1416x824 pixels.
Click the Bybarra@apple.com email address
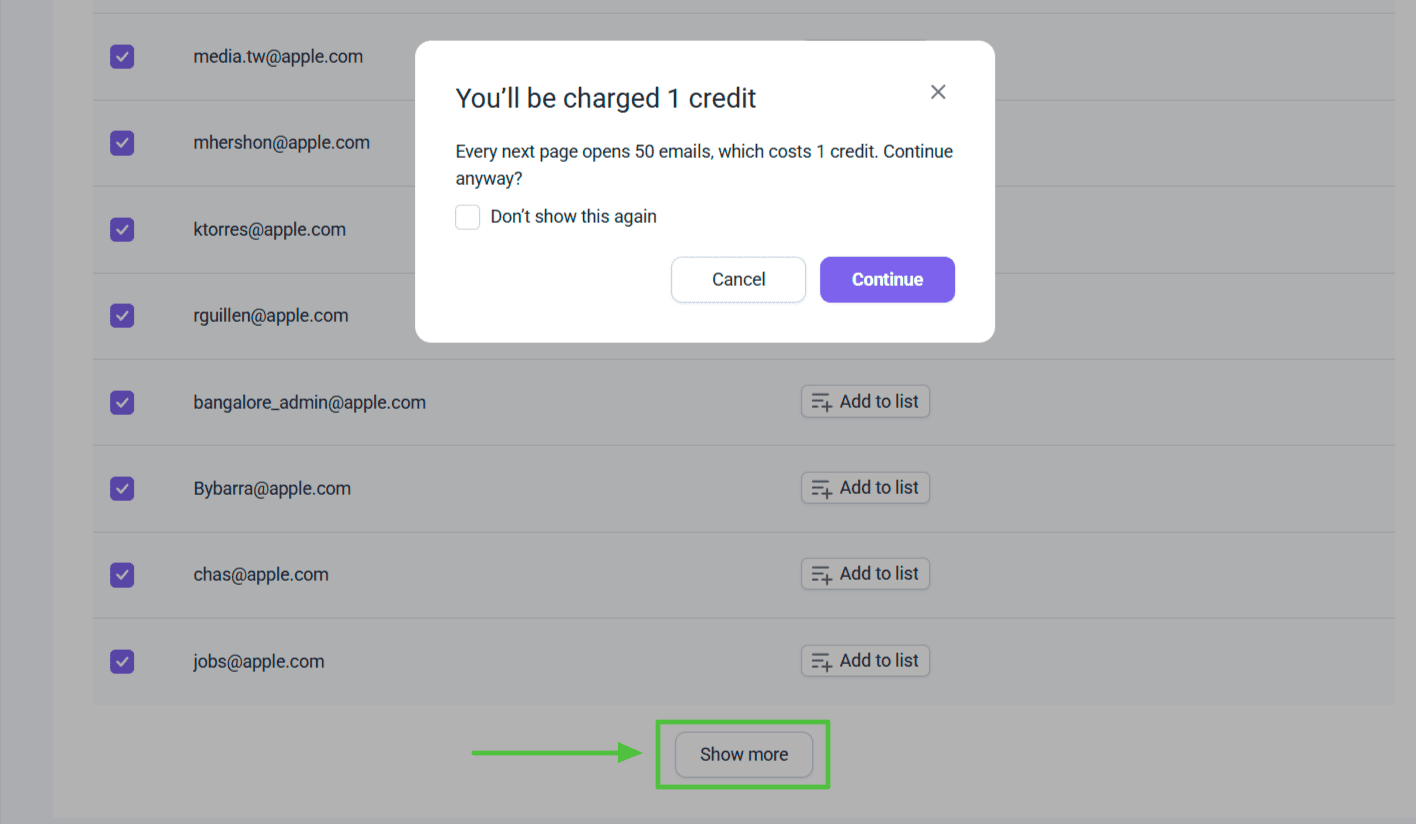[272, 489]
